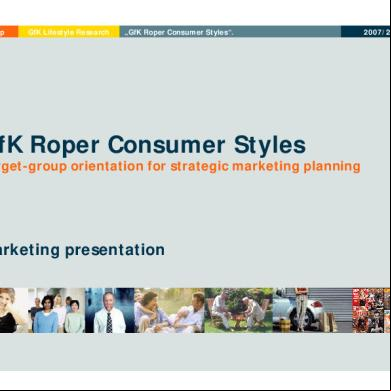The width and height of the screenshot is (391, 391).
Task: Click the red crowd photo at far right
Action: (371, 310)
